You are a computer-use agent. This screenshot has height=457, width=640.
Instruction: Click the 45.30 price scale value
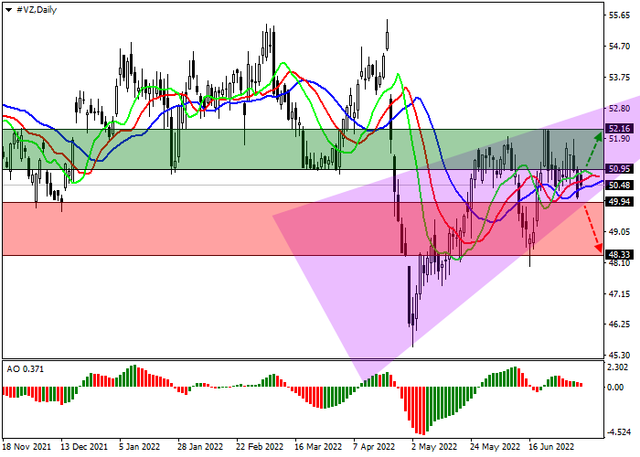[619, 355]
